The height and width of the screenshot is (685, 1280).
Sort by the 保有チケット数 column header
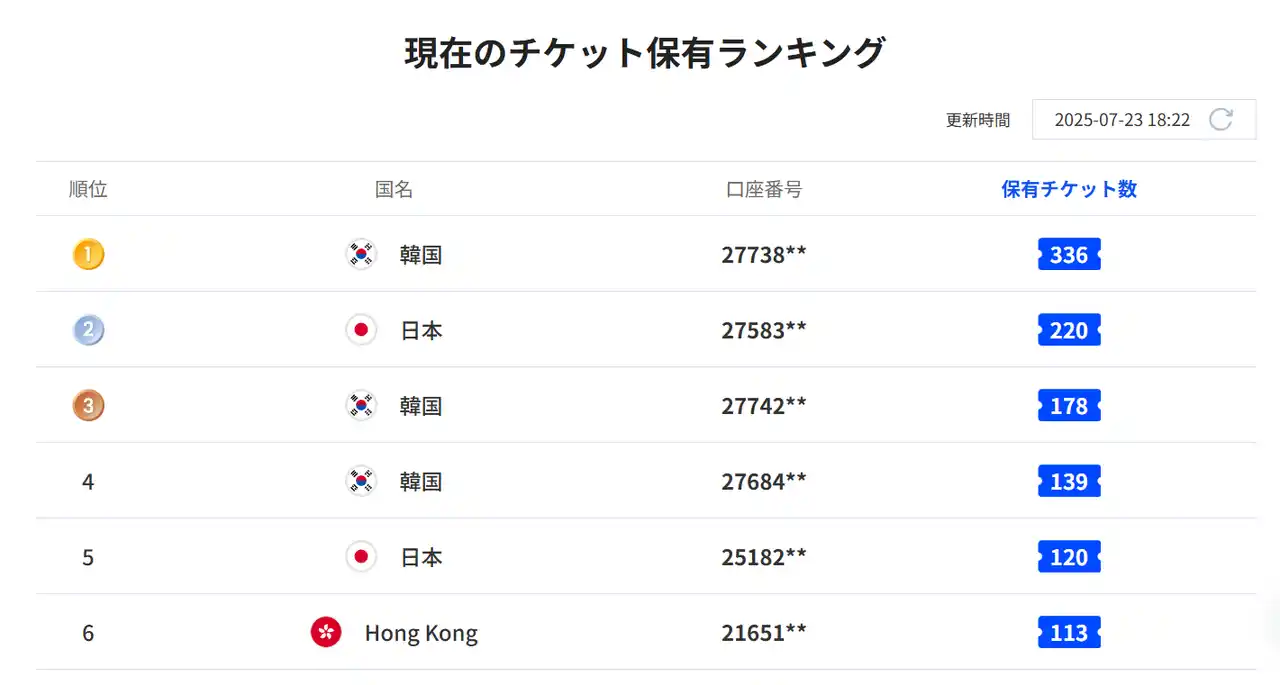point(1069,189)
